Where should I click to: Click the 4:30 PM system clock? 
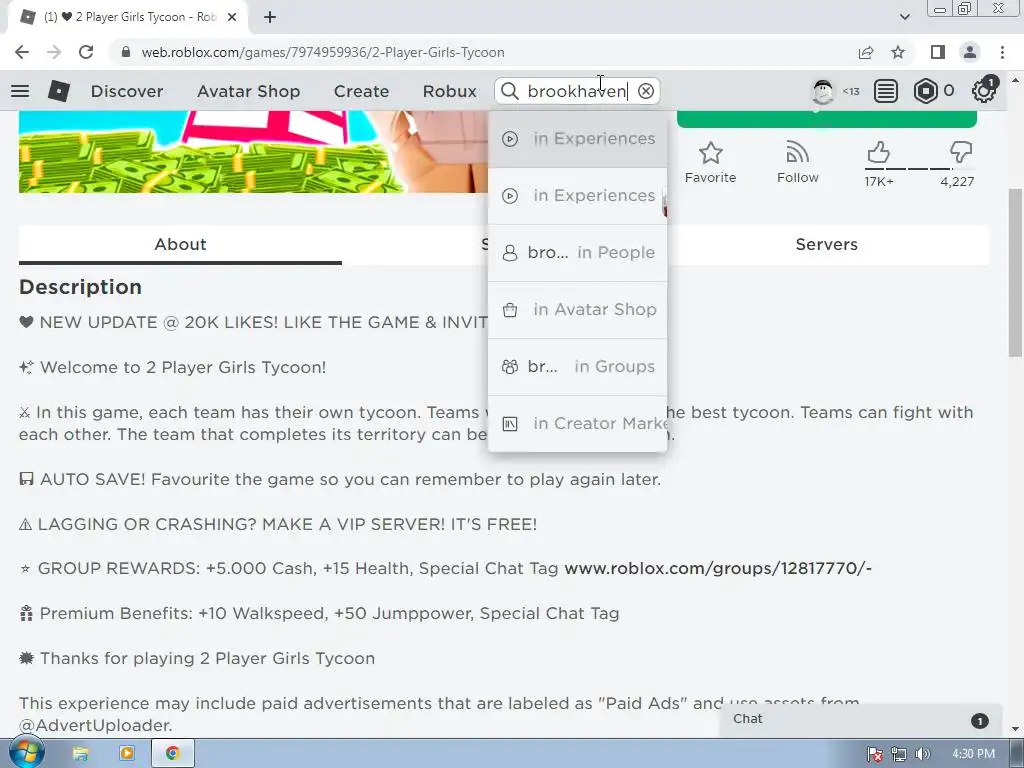(x=973, y=754)
